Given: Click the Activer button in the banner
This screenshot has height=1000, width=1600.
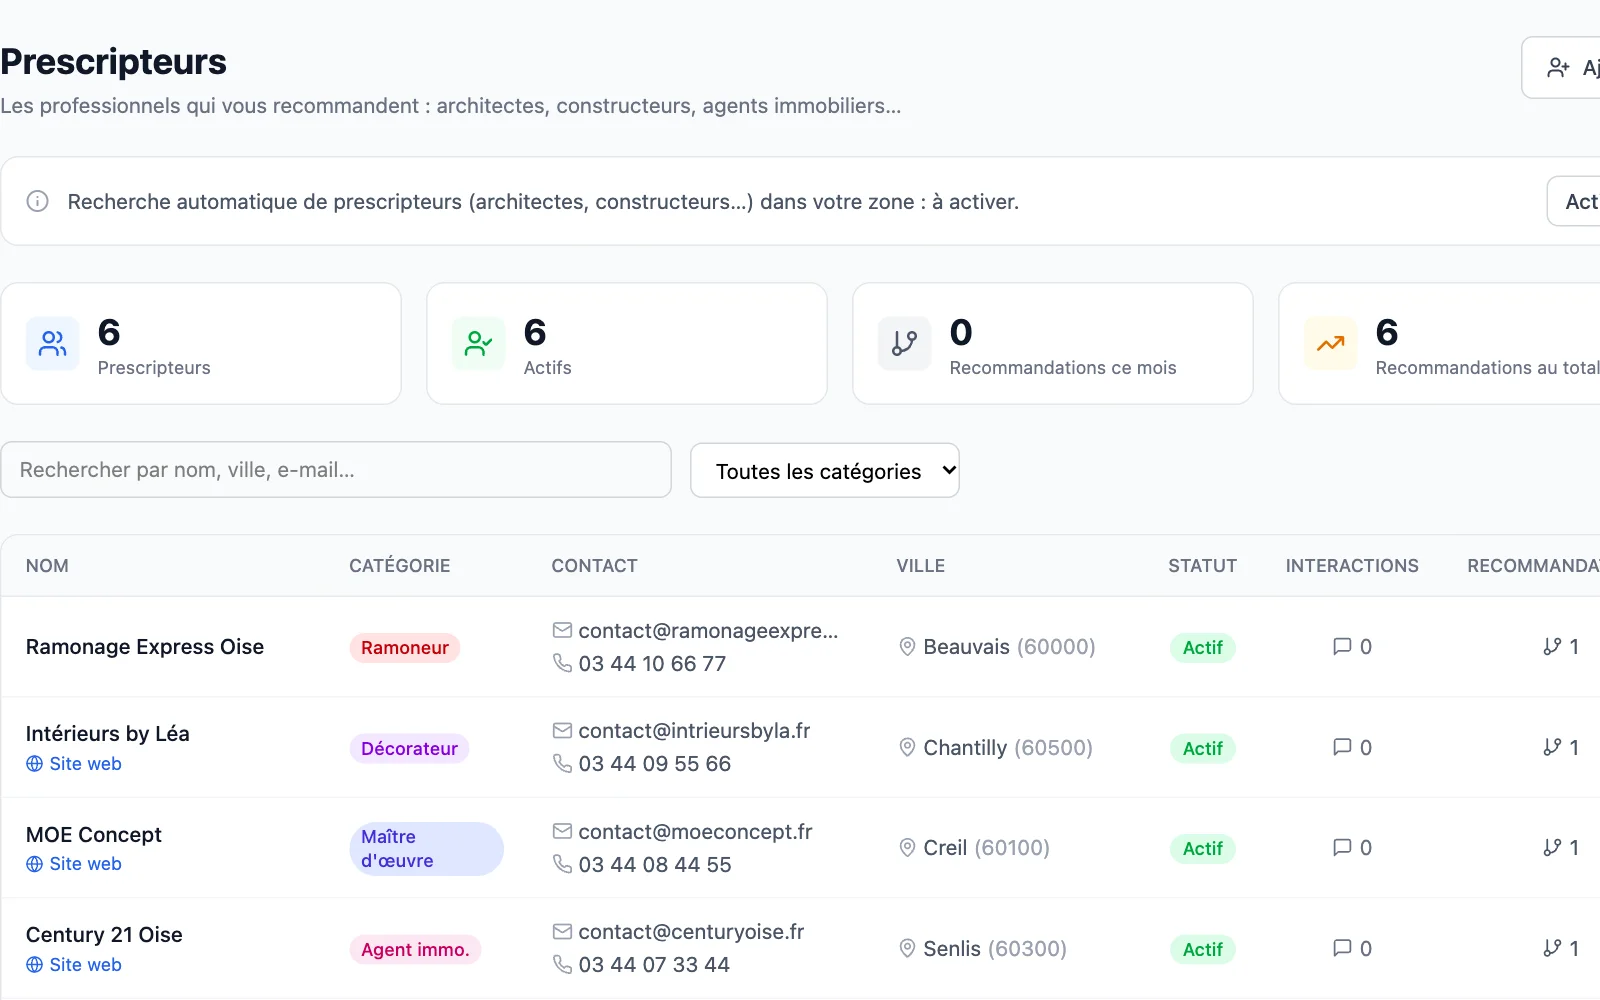Looking at the screenshot, I should (x=1575, y=201).
